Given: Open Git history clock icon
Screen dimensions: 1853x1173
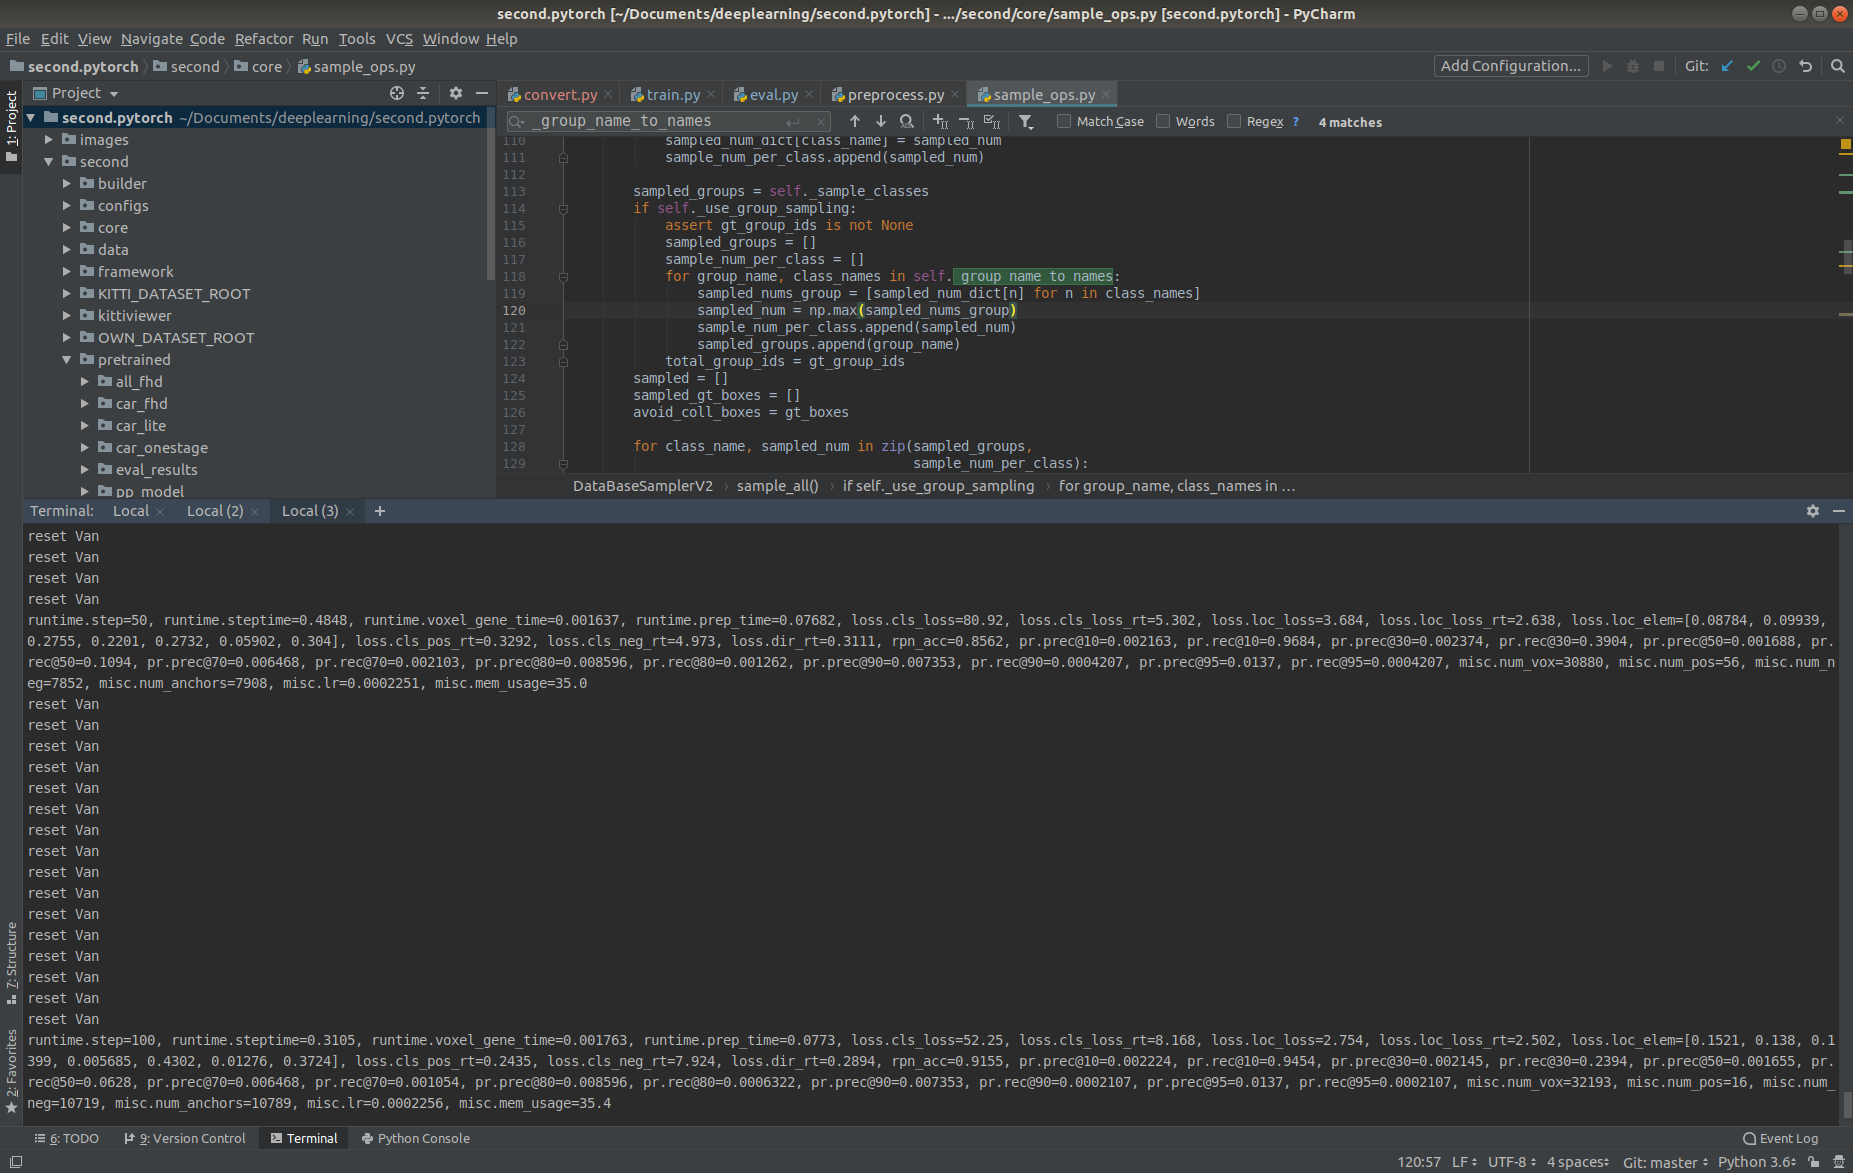Looking at the screenshot, I should 1779,66.
